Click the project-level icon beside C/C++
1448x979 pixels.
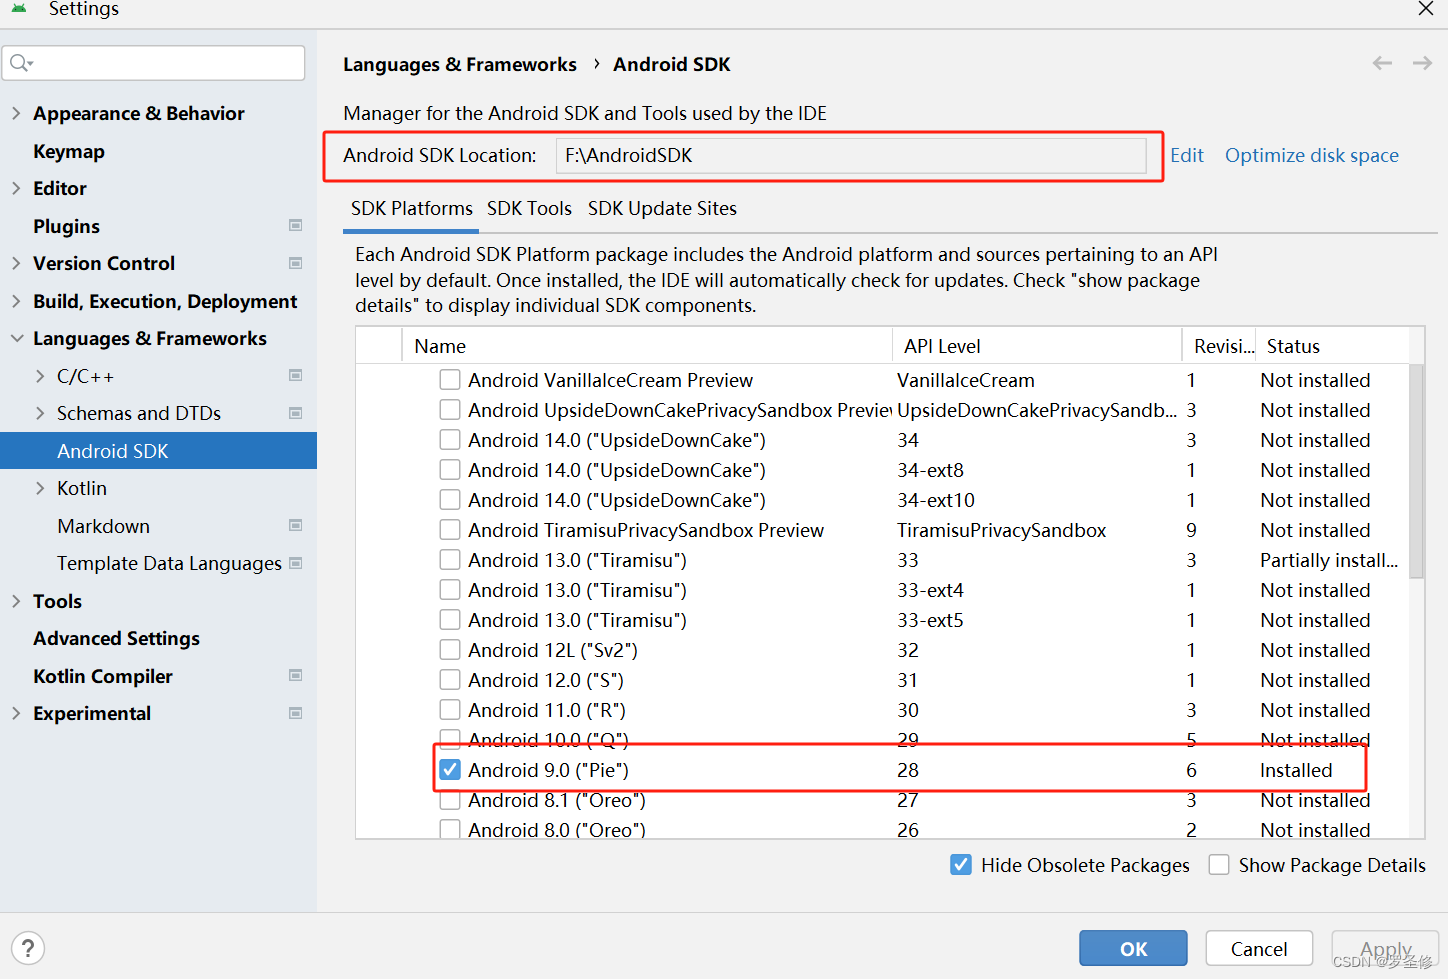pyautogui.click(x=295, y=376)
